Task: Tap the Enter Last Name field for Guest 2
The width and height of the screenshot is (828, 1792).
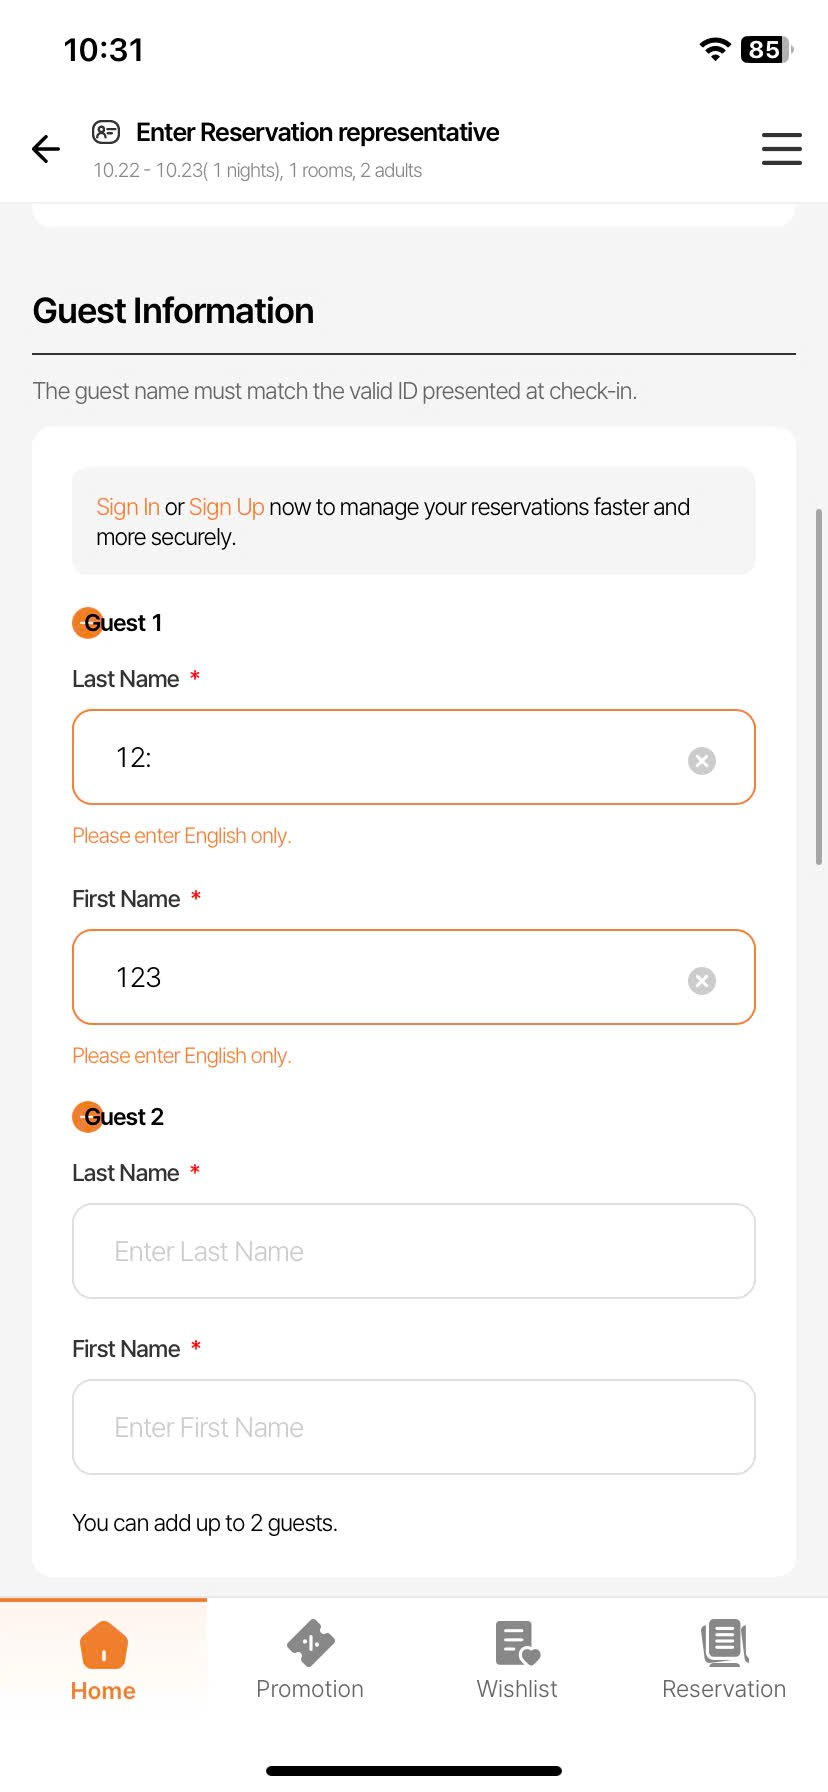Action: [413, 1251]
